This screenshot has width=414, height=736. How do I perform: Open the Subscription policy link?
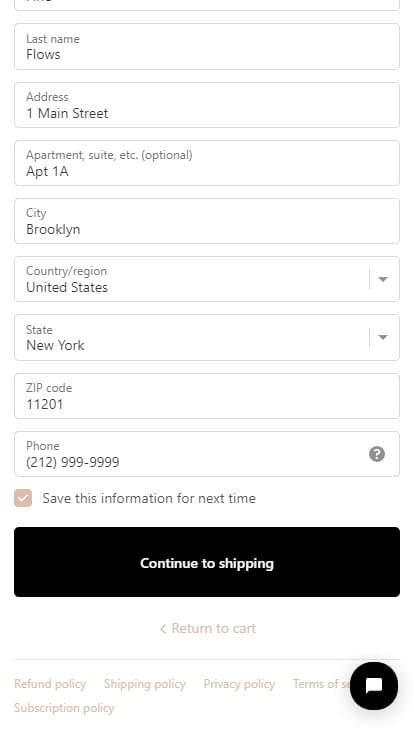click(x=64, y=708)
